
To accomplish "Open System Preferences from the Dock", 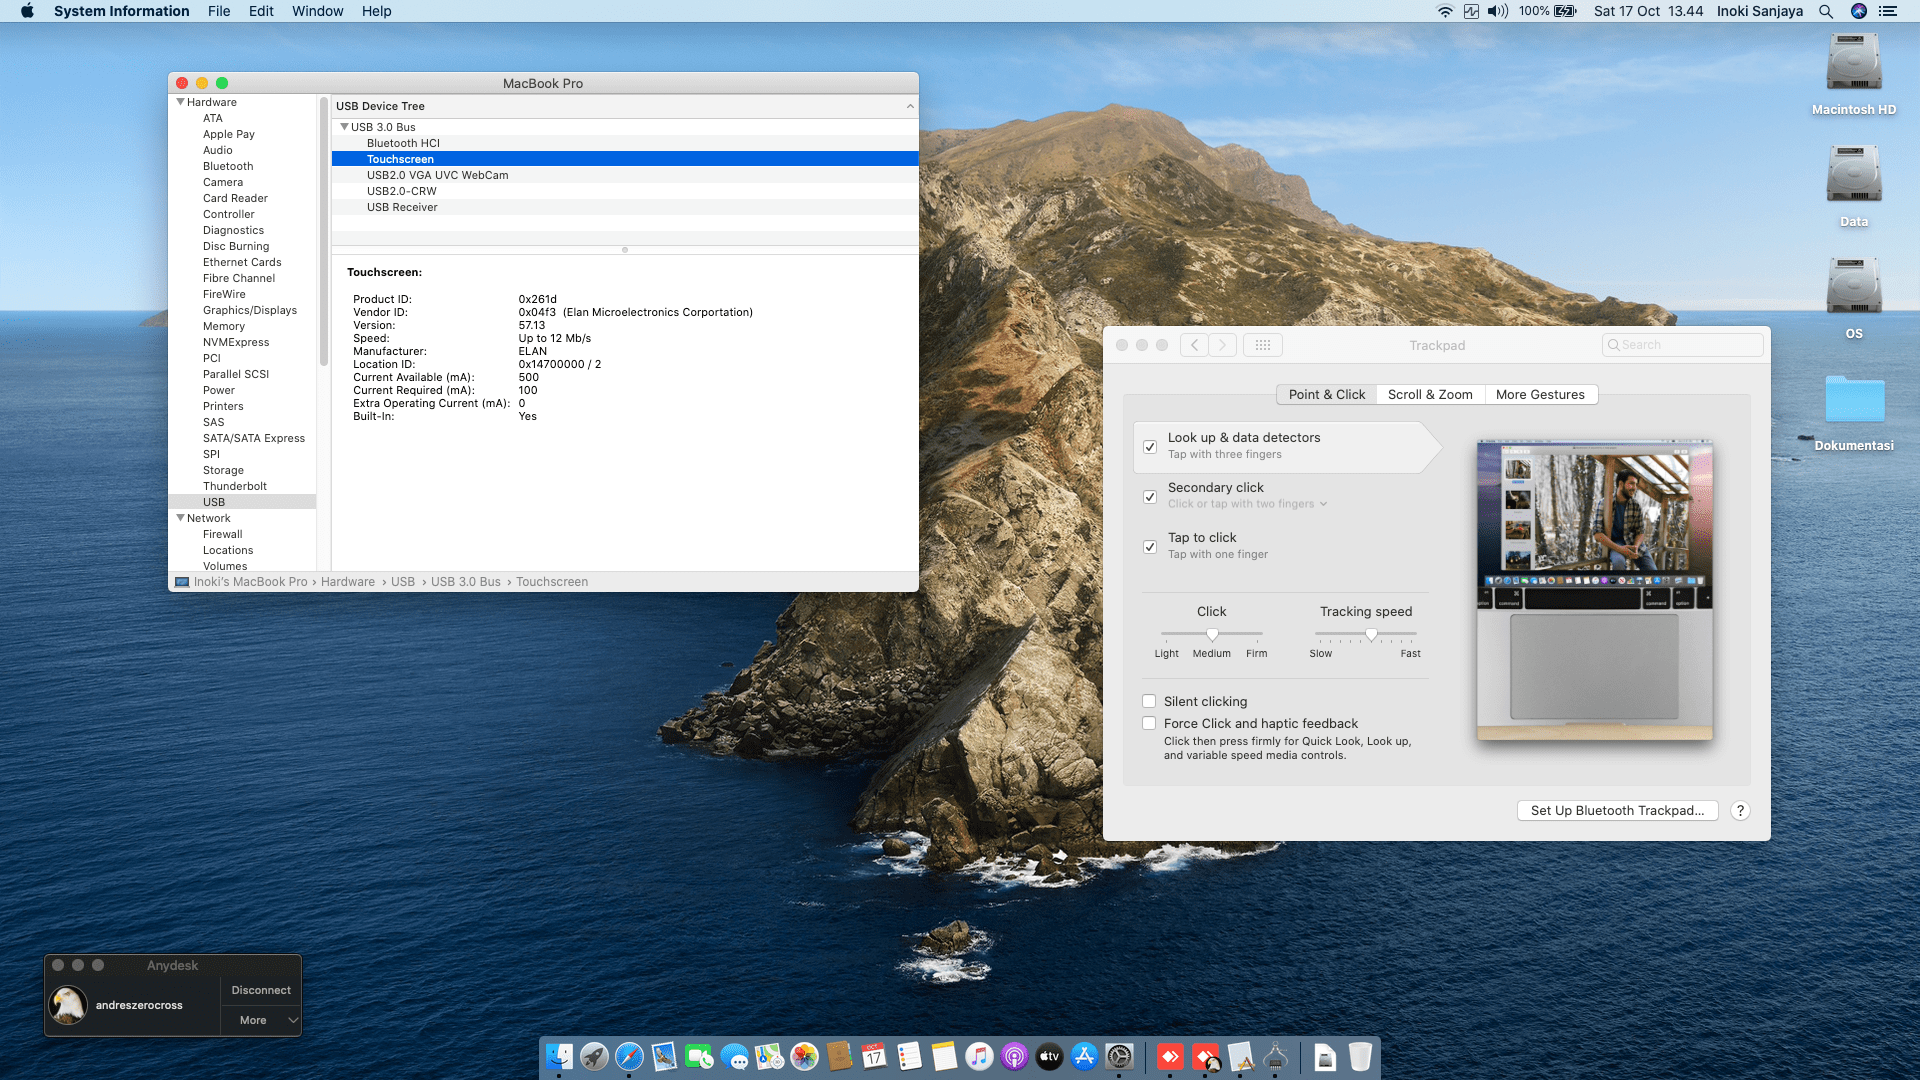I will click(1119, 1056).
